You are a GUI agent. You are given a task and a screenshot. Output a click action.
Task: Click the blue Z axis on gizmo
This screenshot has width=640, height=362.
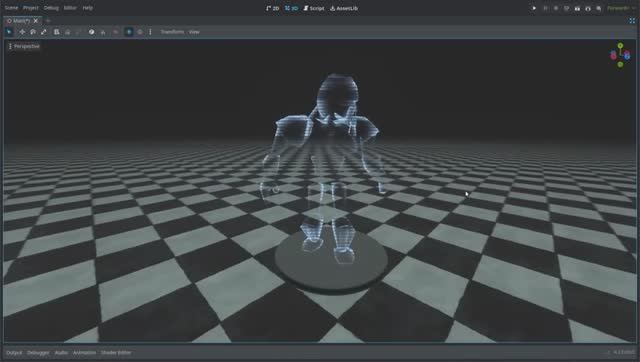coord(627,55)
